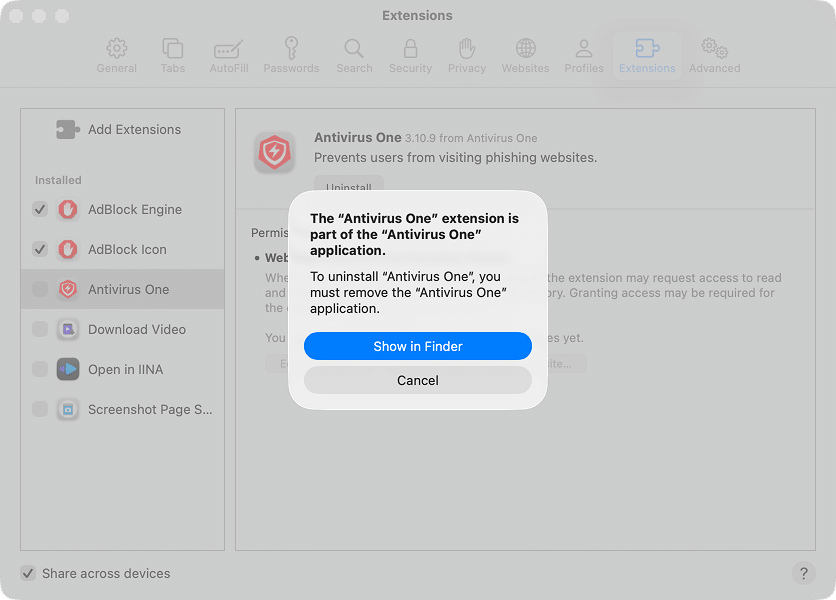Select the Antivirus One shield icon
This screenshot has height=600, width=836.
click(x=67, y=289)
